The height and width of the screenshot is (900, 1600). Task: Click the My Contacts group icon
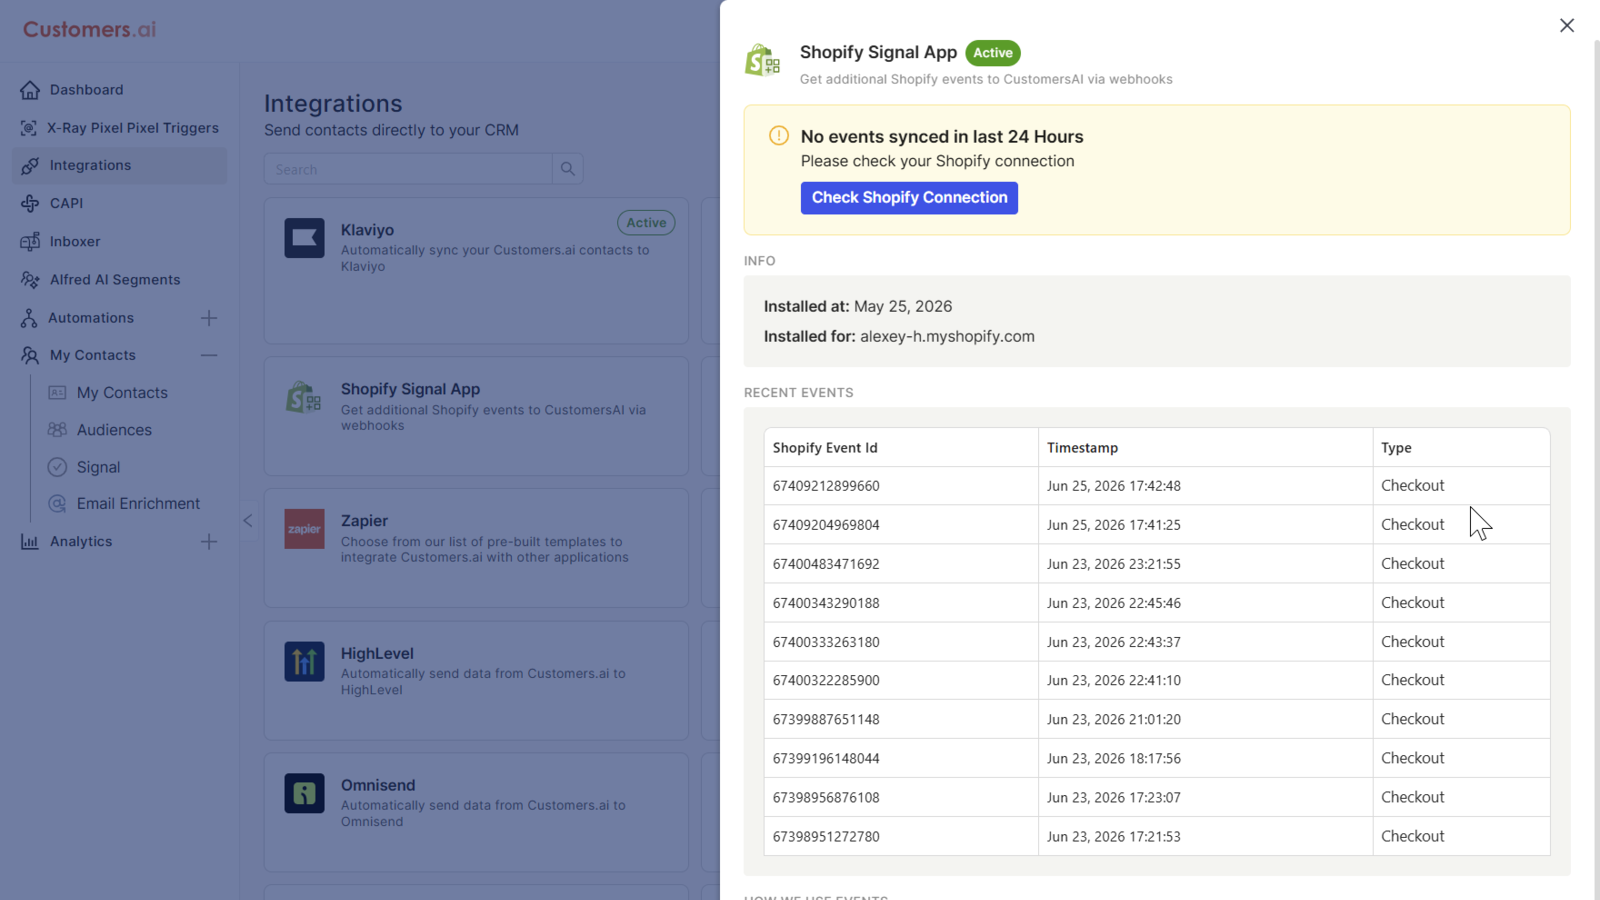pos(30,355)
